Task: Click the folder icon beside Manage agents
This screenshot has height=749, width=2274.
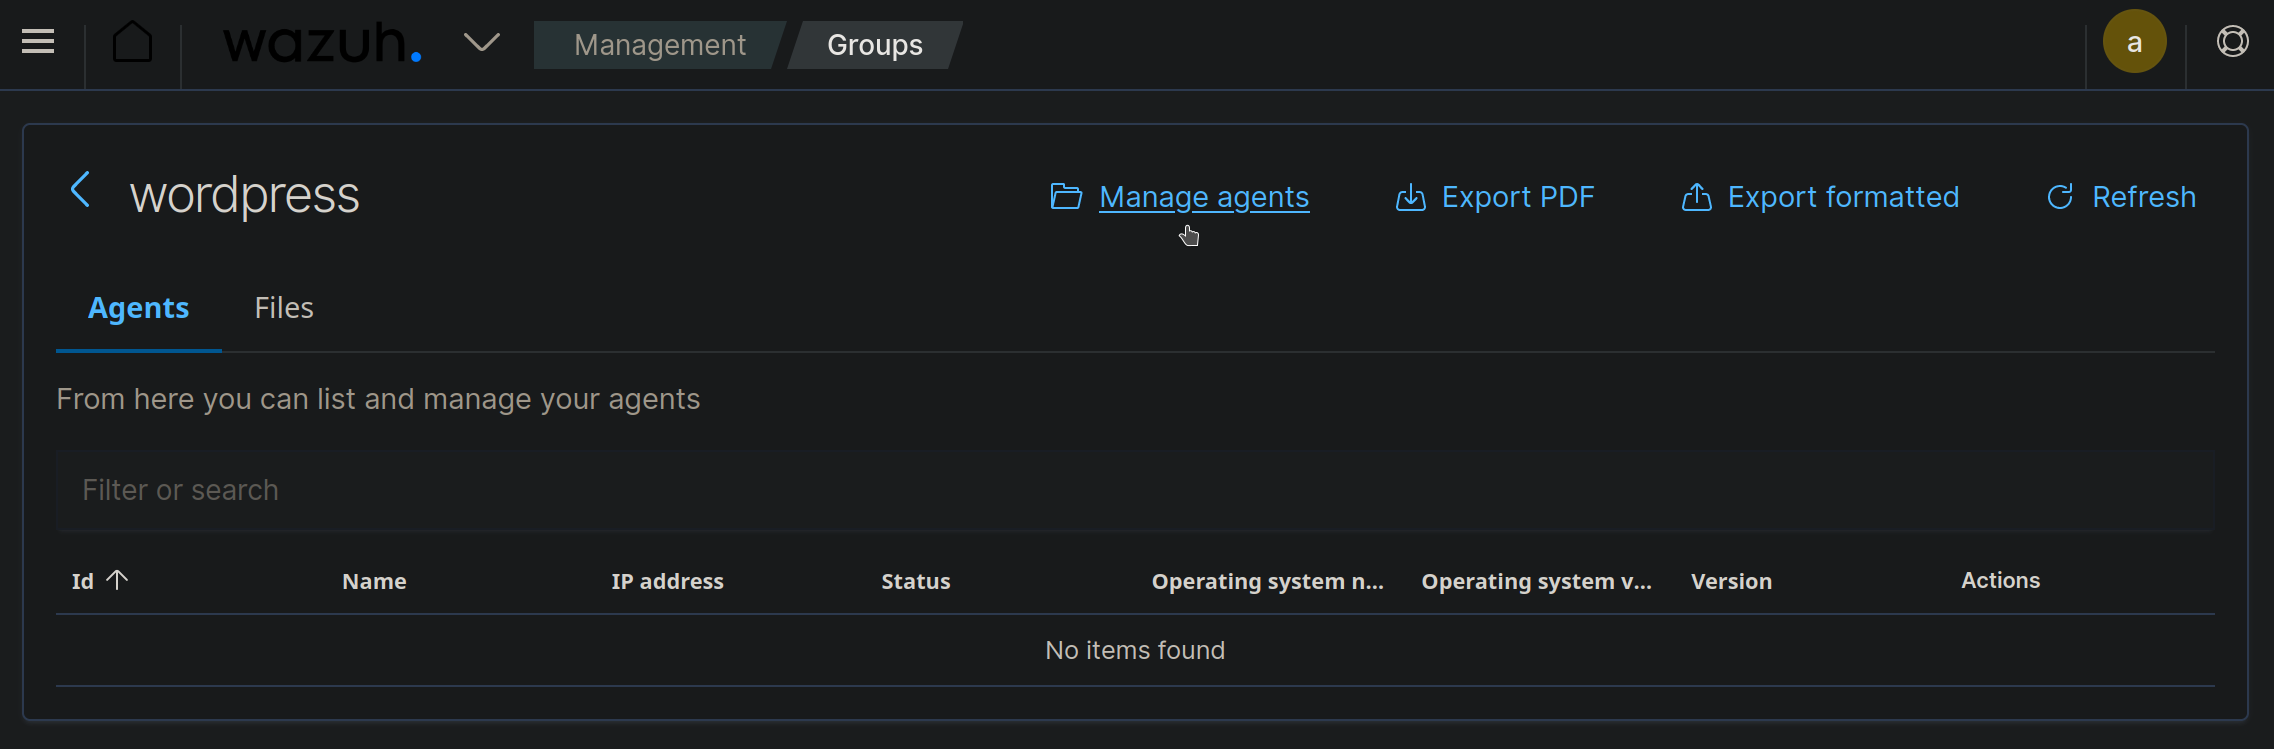Action: 1066,197
